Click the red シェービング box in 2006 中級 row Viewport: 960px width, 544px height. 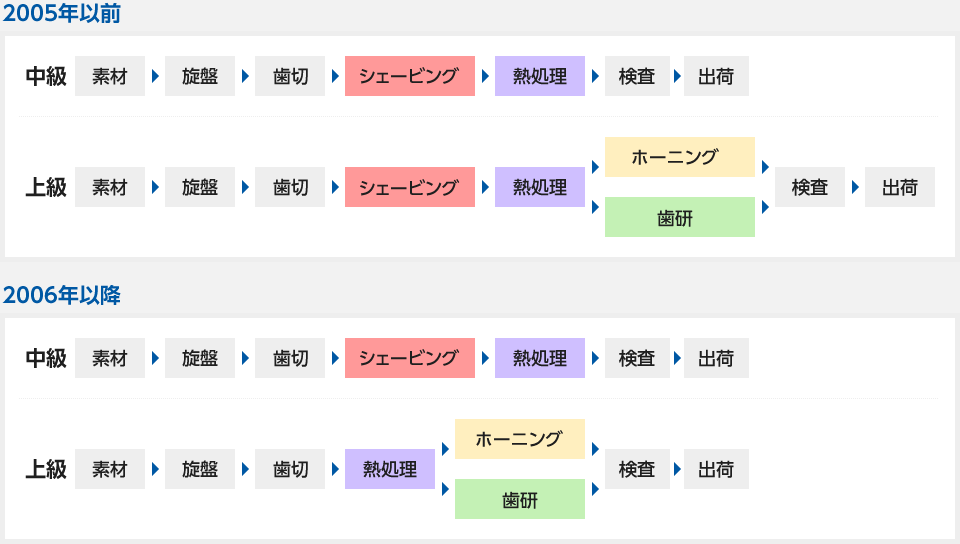coord(410,358)
